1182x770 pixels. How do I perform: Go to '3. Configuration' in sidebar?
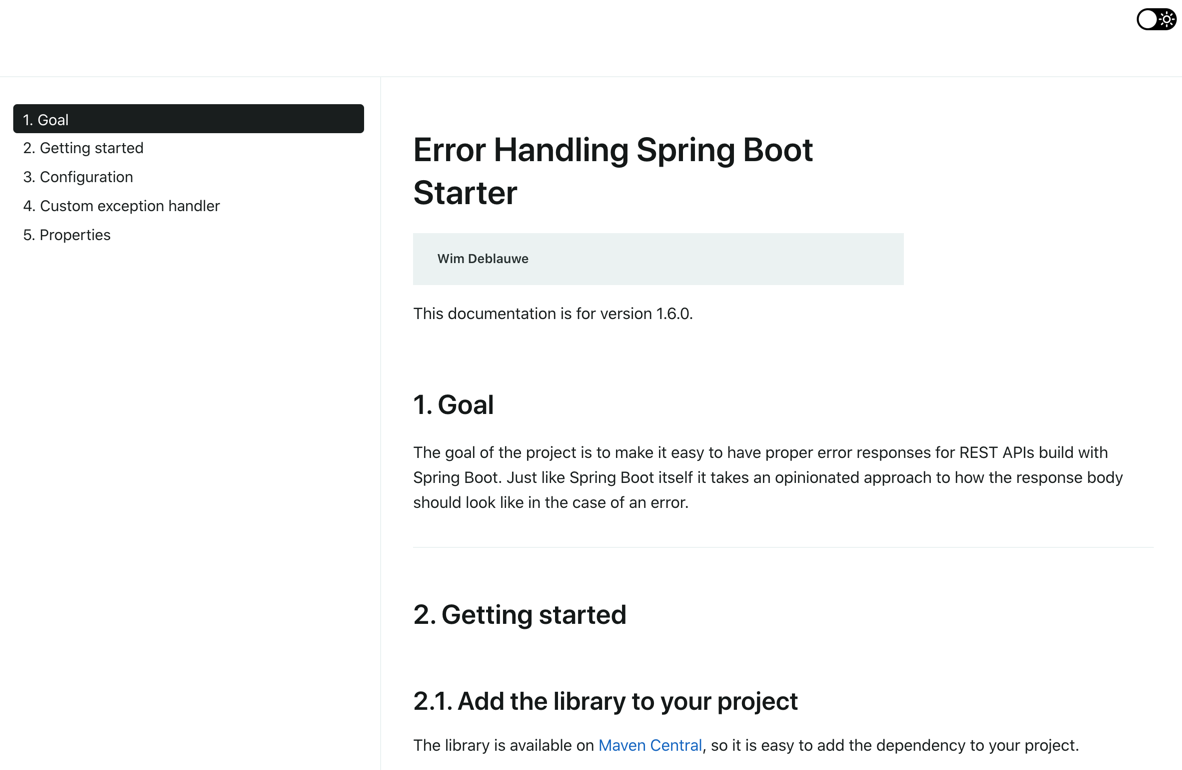pos(78,177)
